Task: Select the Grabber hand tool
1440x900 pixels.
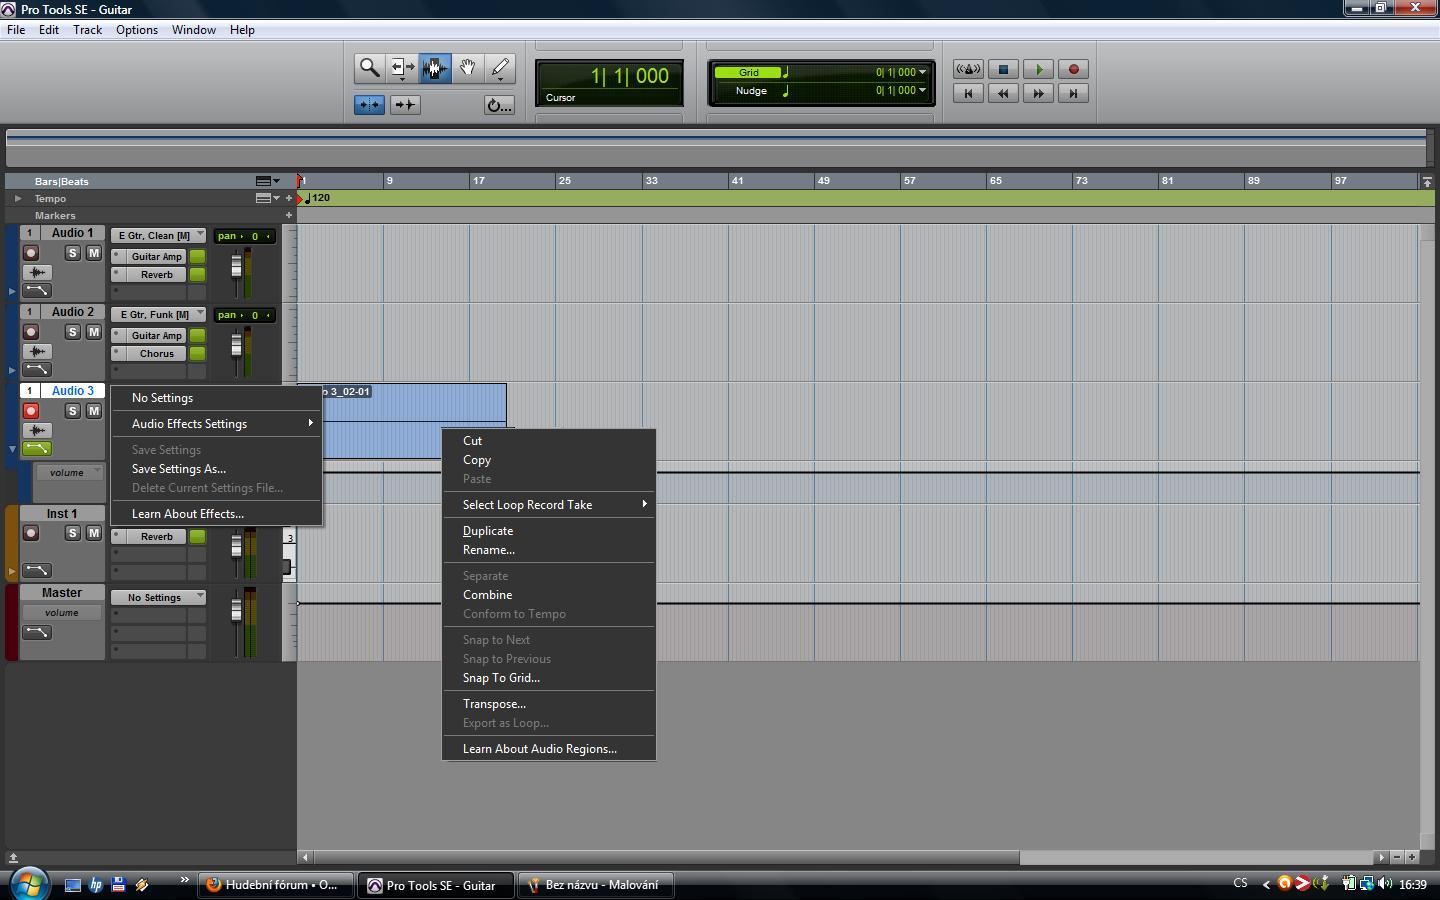Action: pos(467,68)
